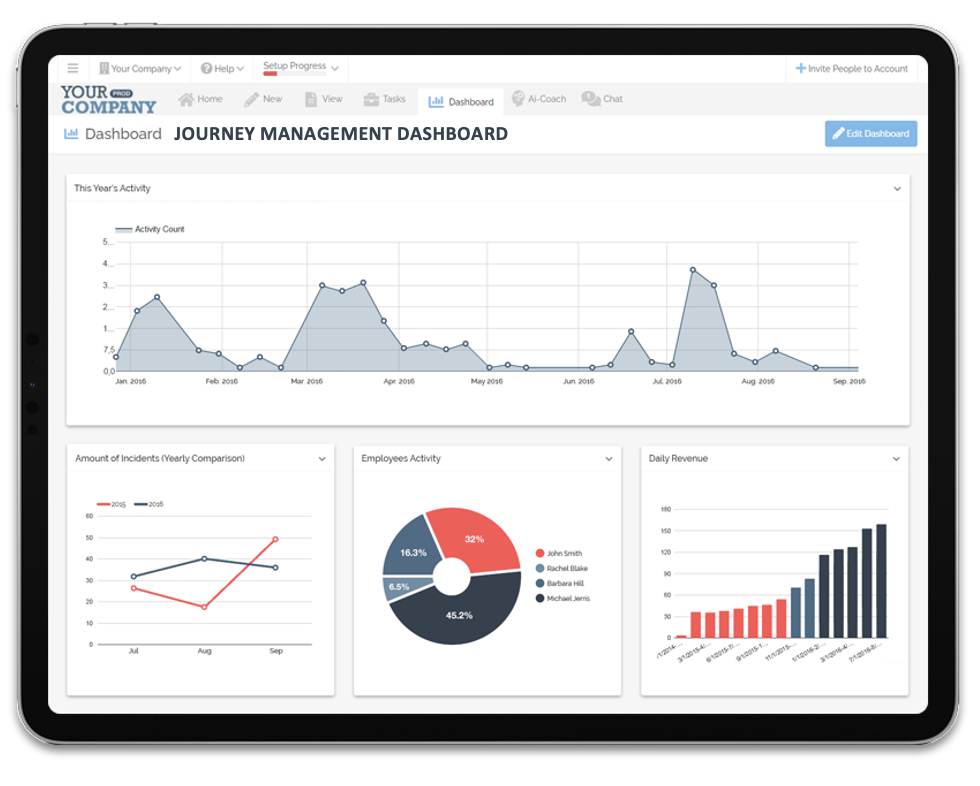980x786 pixels.
Task: Click the Edit Dashboard button
Action: click(x=870, y=134)
